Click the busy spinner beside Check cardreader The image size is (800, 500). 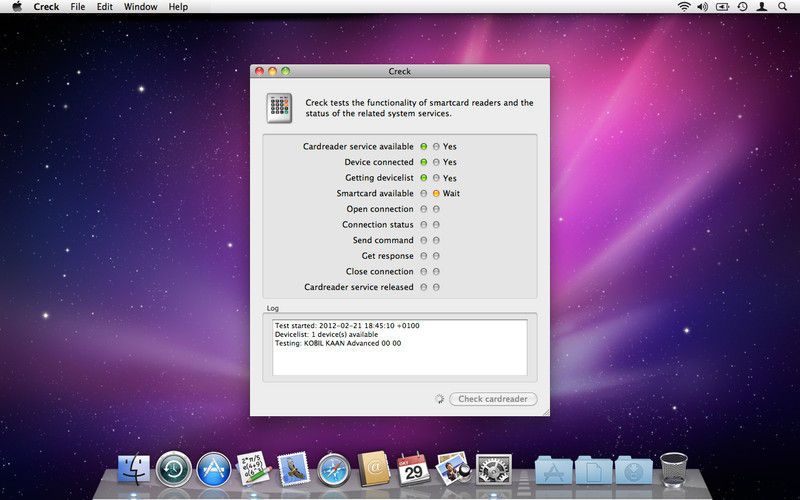click(439, 399)
